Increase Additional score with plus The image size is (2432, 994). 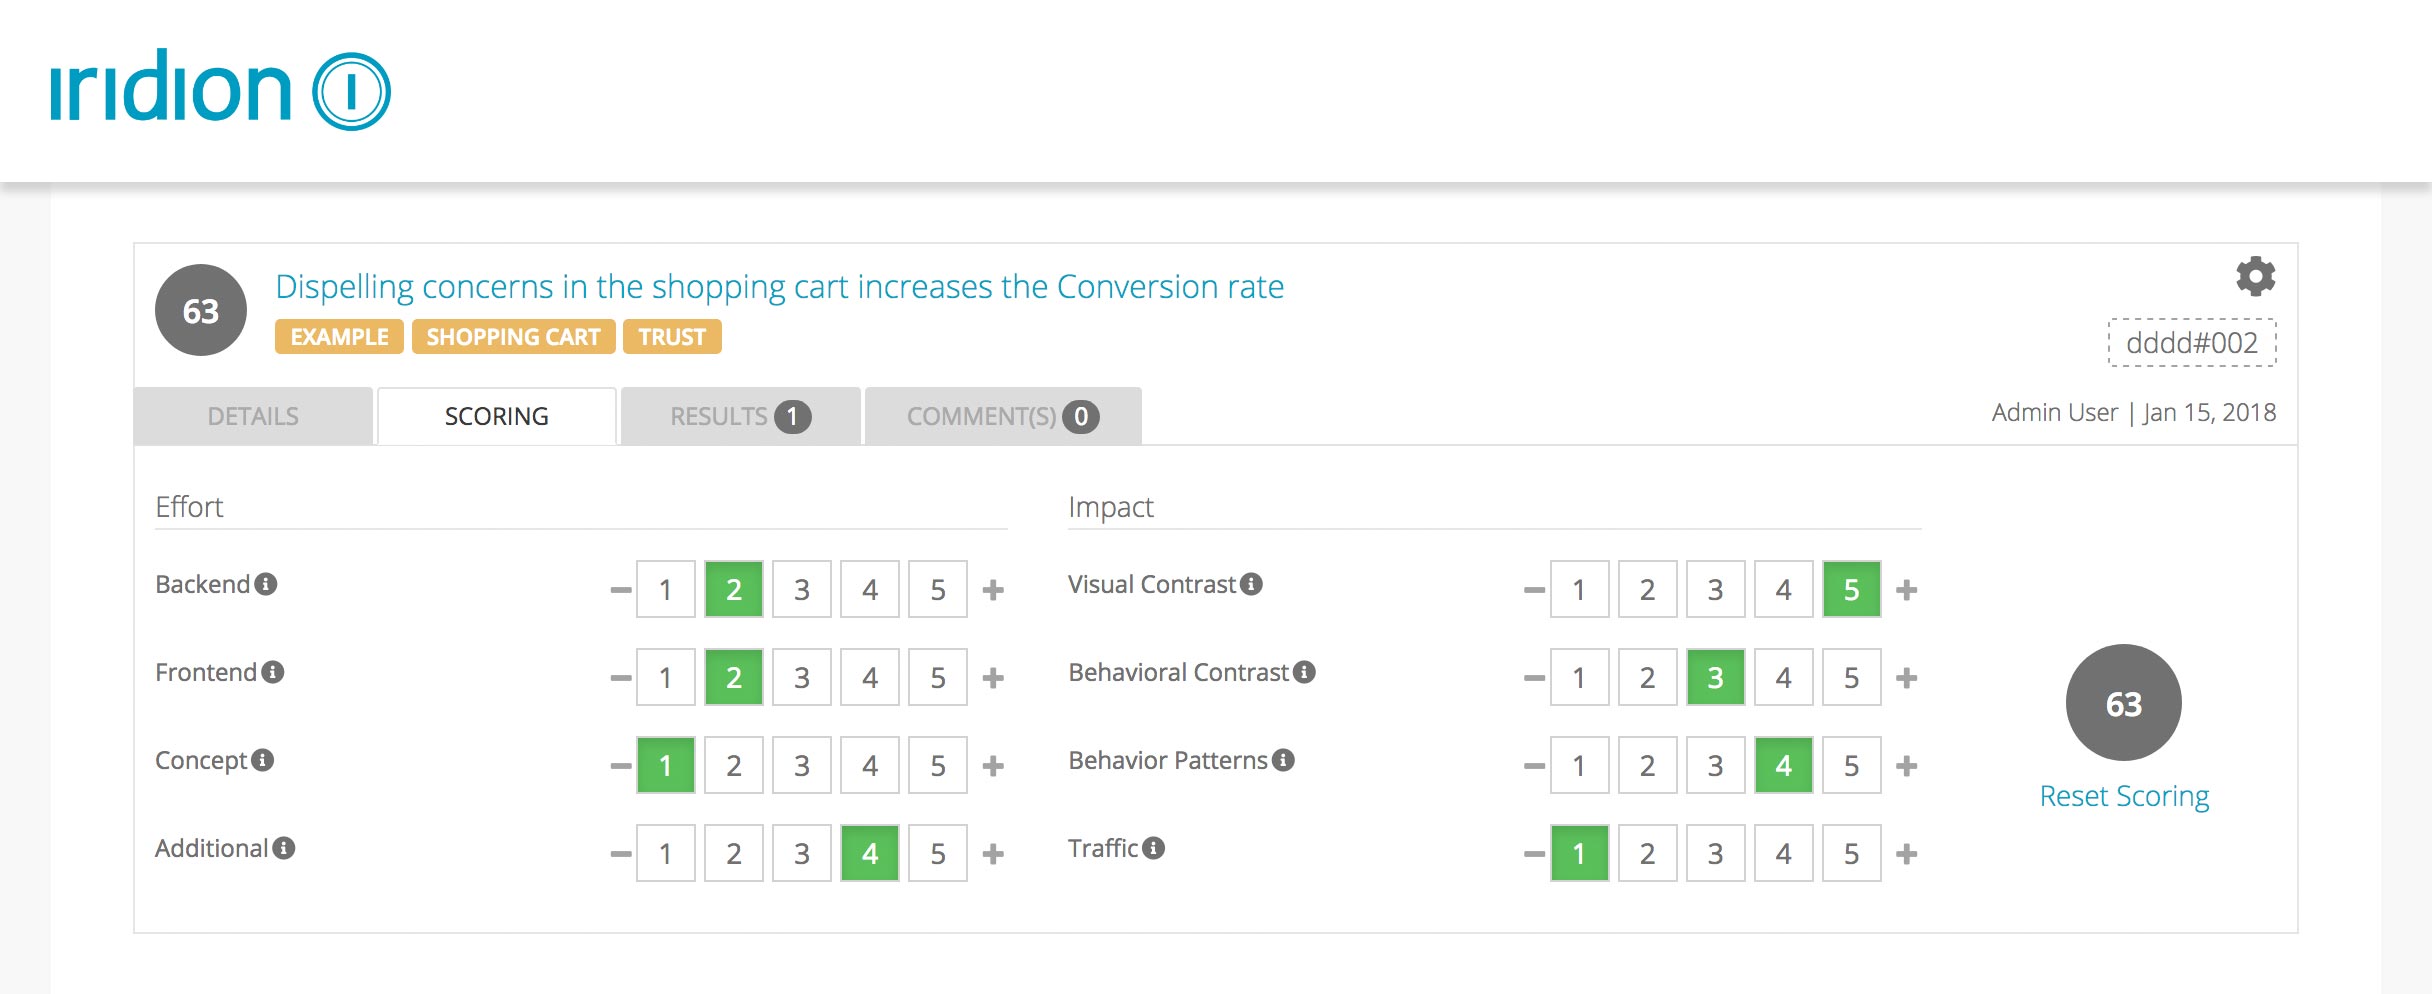993,854
